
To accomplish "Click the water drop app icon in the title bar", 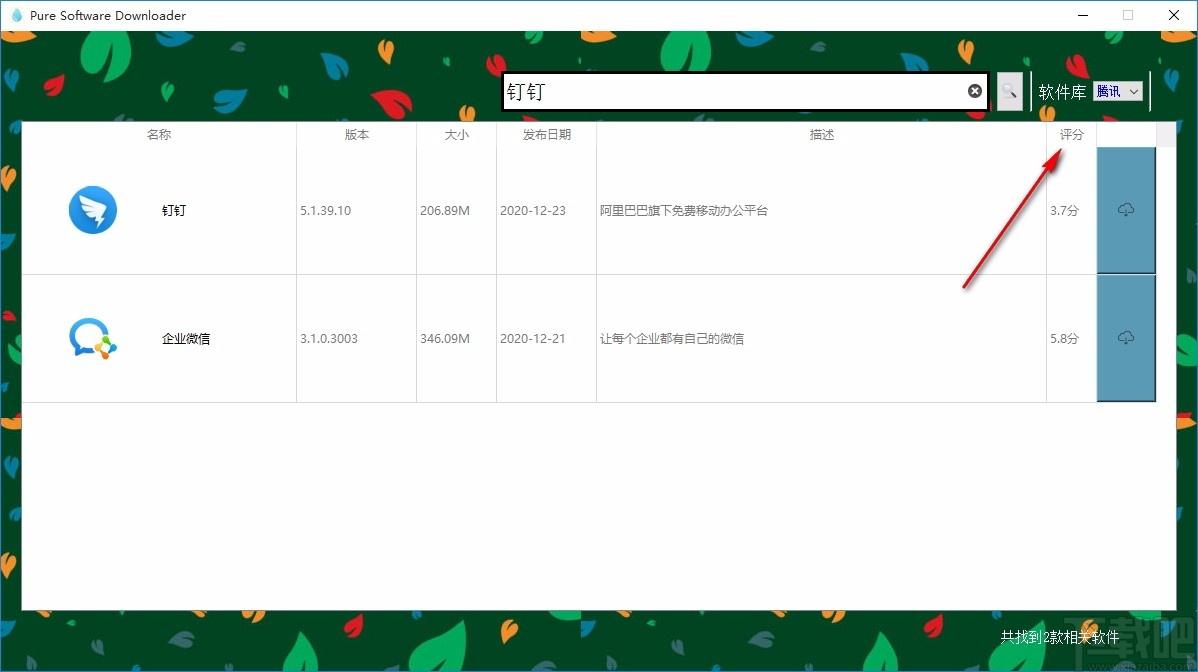I will click(x=17, y=15).
